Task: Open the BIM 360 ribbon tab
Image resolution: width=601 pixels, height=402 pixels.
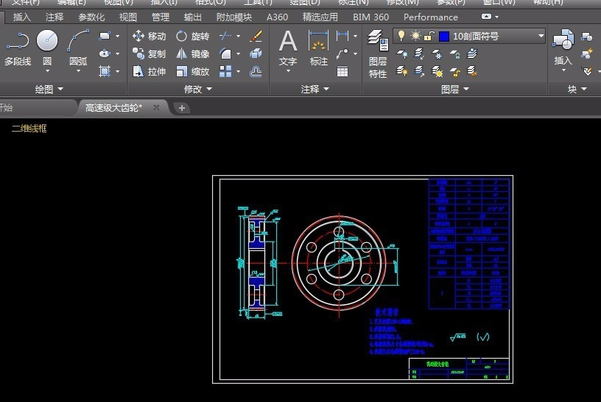Action: tap(371, 17)
